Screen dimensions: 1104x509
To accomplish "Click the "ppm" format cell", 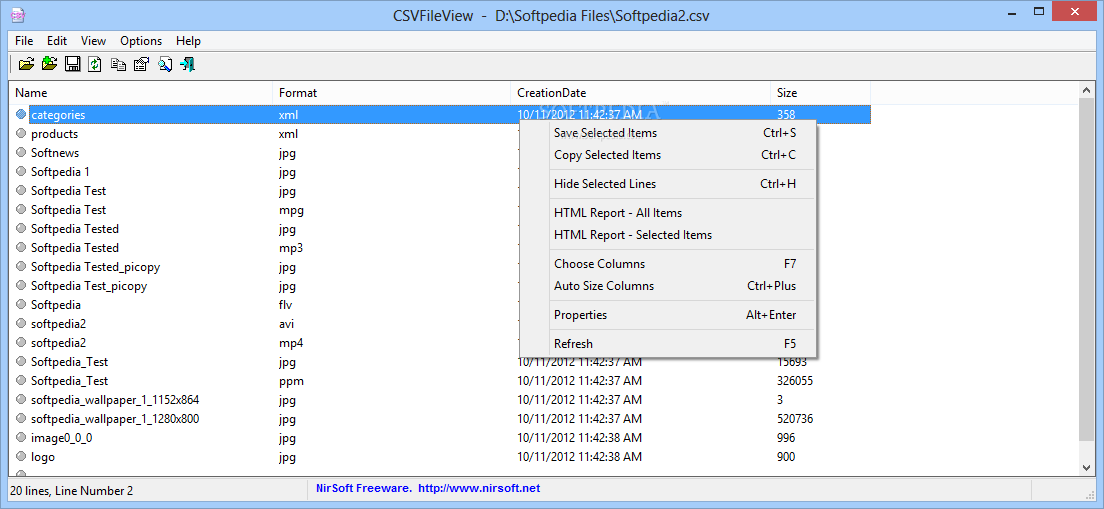I will click(x=291, y=381).
